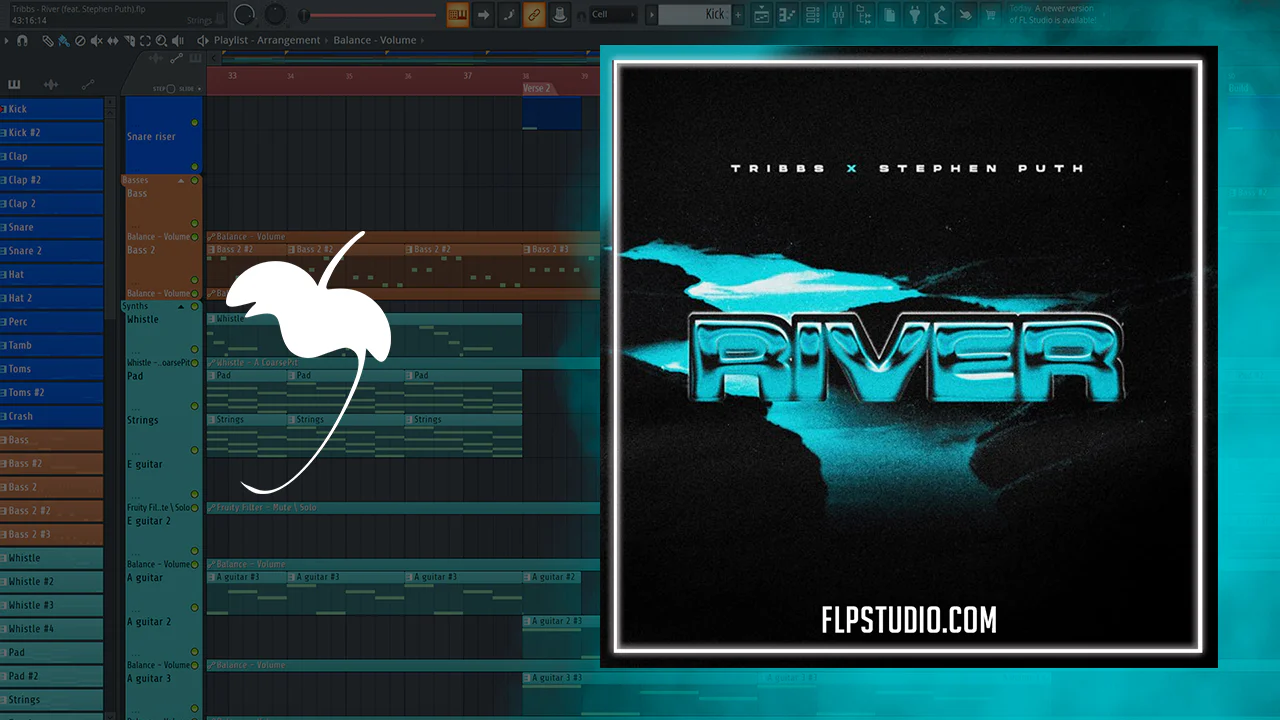This screenshot has width=1280, height=720.
Task: Show automation clips in the picker
Action: click(x=87, y=85)
